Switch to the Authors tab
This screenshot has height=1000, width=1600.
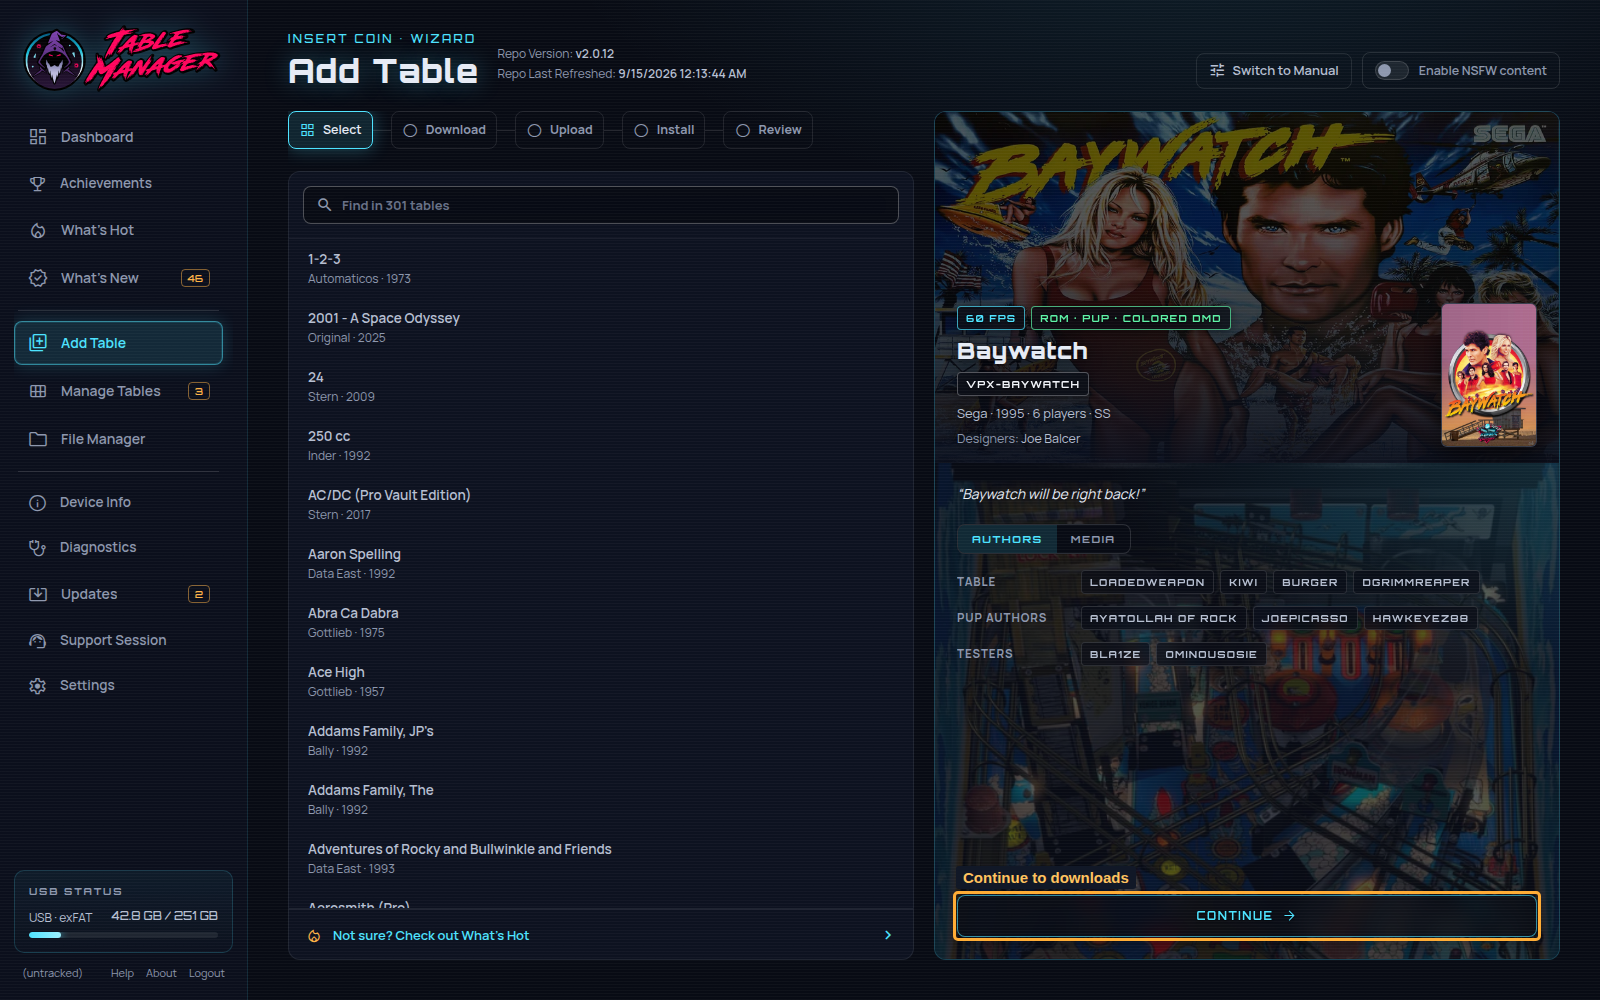tap(1007, 539)
